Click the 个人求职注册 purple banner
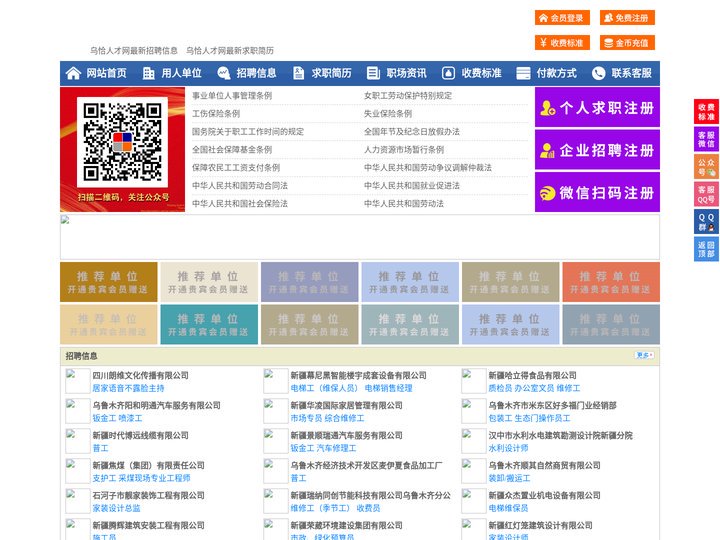 pyautogui.click(x=597, y=107)
